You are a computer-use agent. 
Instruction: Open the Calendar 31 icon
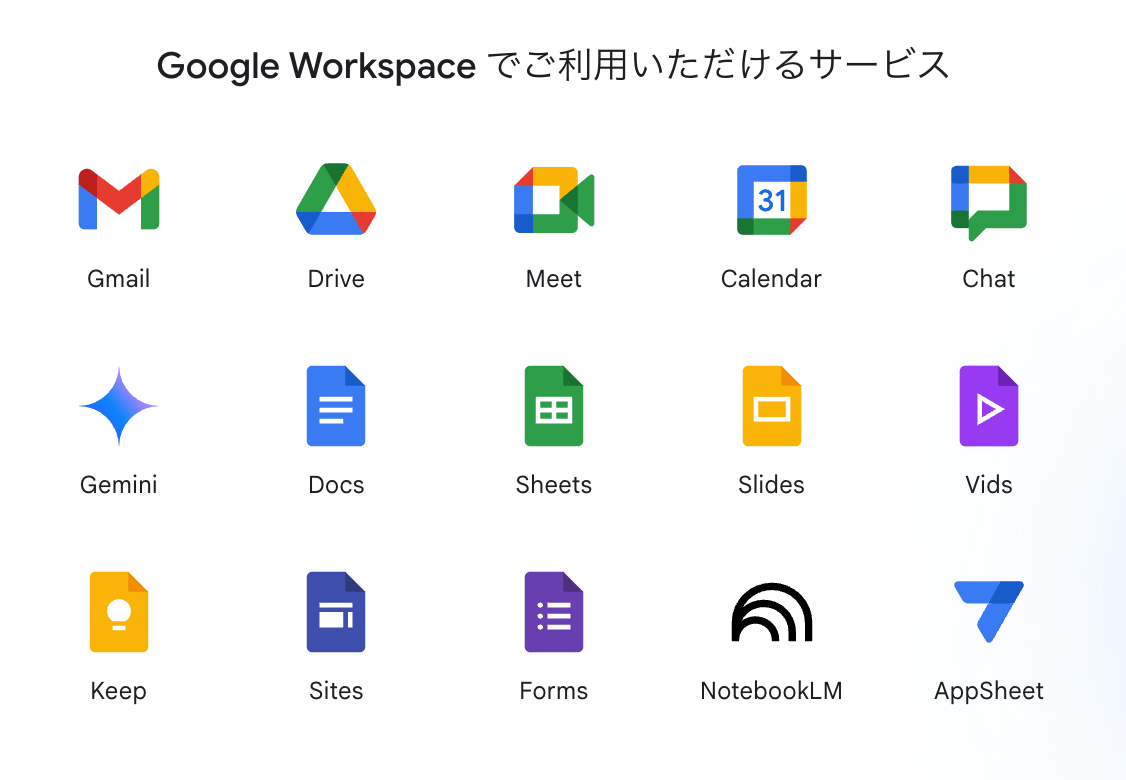pyautogui.click(x=772, y=200)
